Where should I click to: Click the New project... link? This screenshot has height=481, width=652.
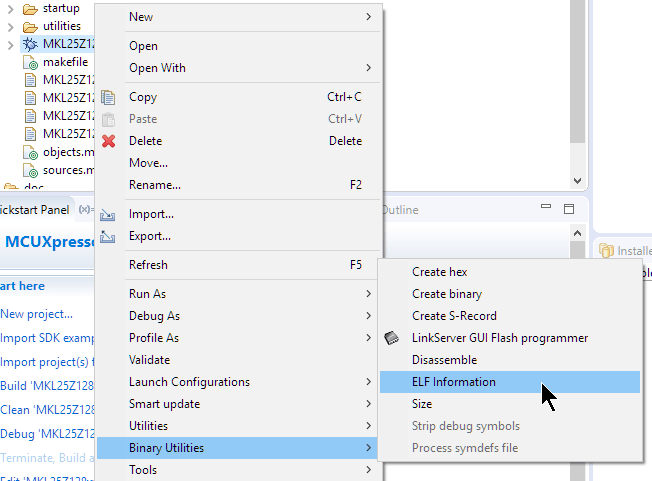point(37,314)
